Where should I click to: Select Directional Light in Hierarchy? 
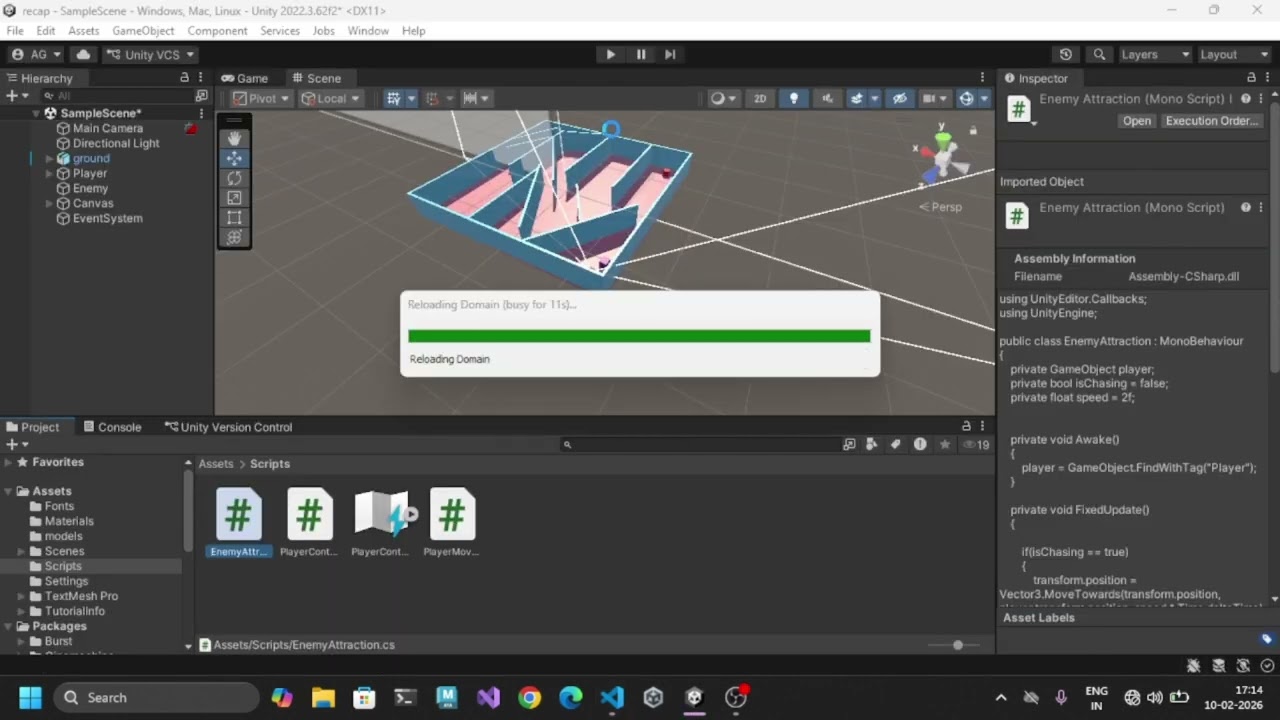116,143
